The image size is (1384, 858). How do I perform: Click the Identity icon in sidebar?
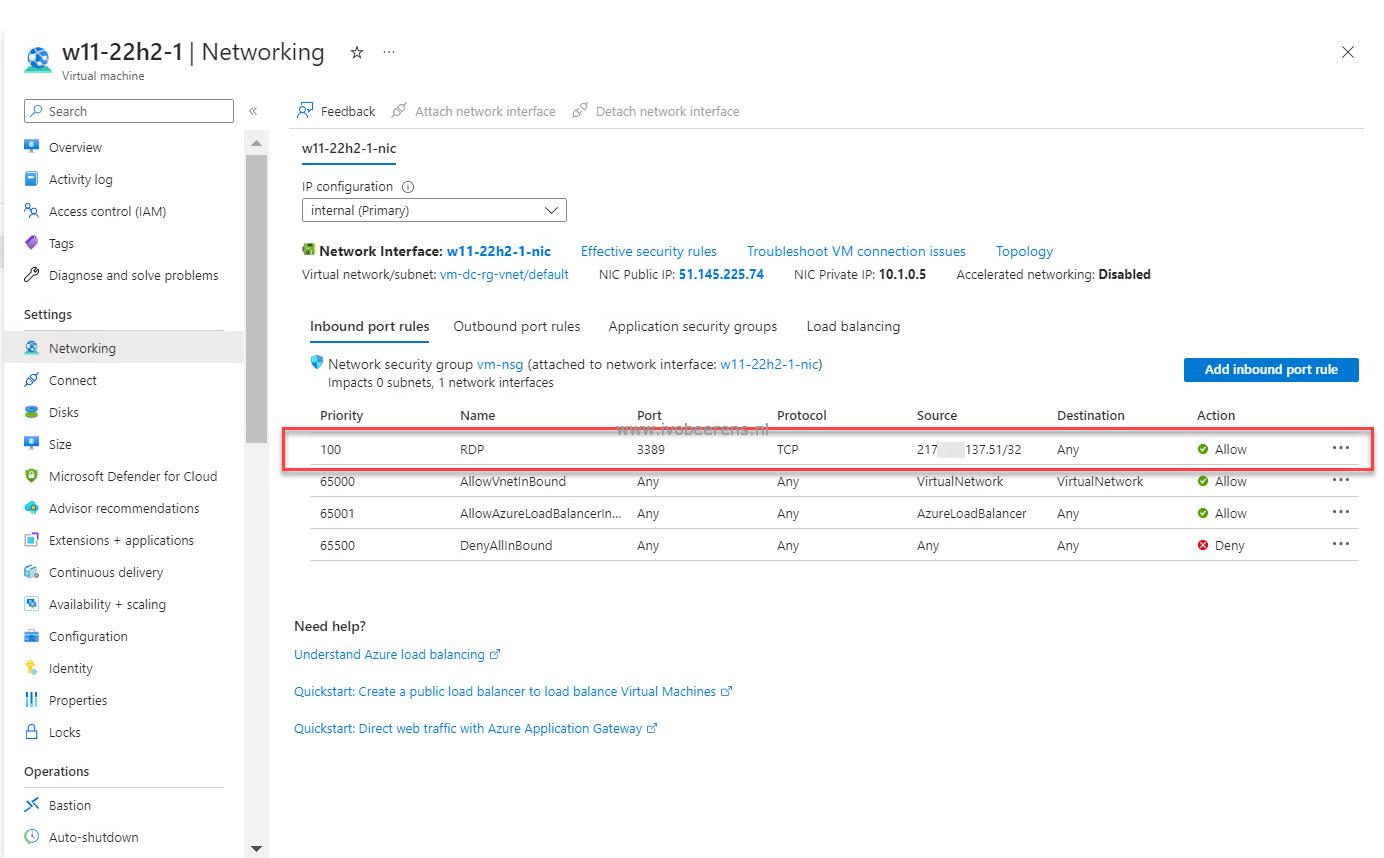(32, 668)
